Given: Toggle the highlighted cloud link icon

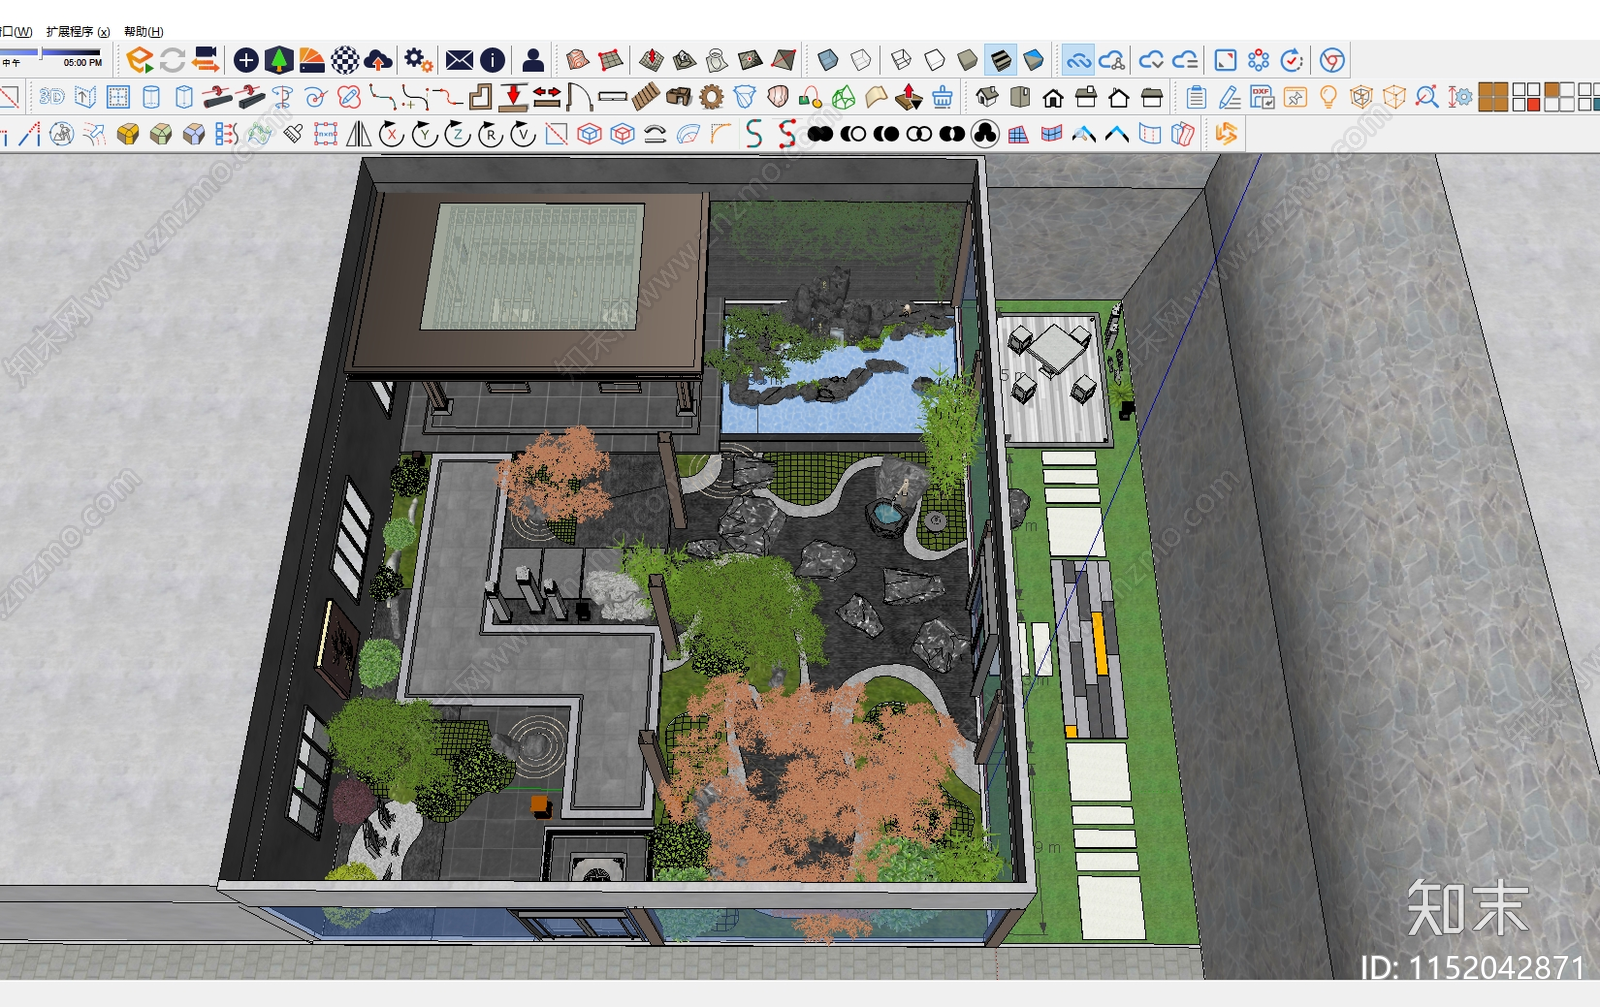Looking at the screenshot, I should click(1078, 60).
